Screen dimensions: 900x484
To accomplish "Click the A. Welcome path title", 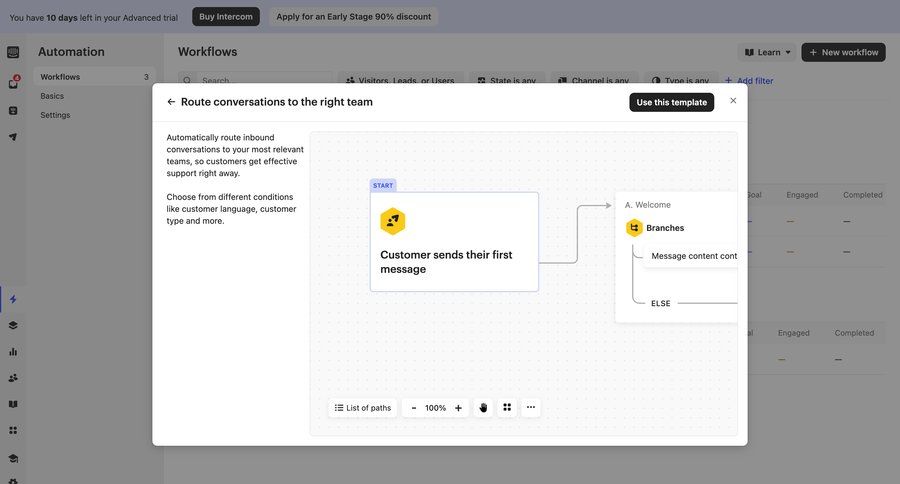I will click(x=647, y=205).
